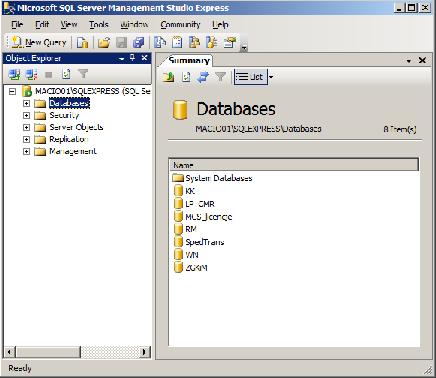436x378 pixels.
Task: Click Disconnect icon in Object Explorer
Action: pyautogui.click(x=32, y=74)
